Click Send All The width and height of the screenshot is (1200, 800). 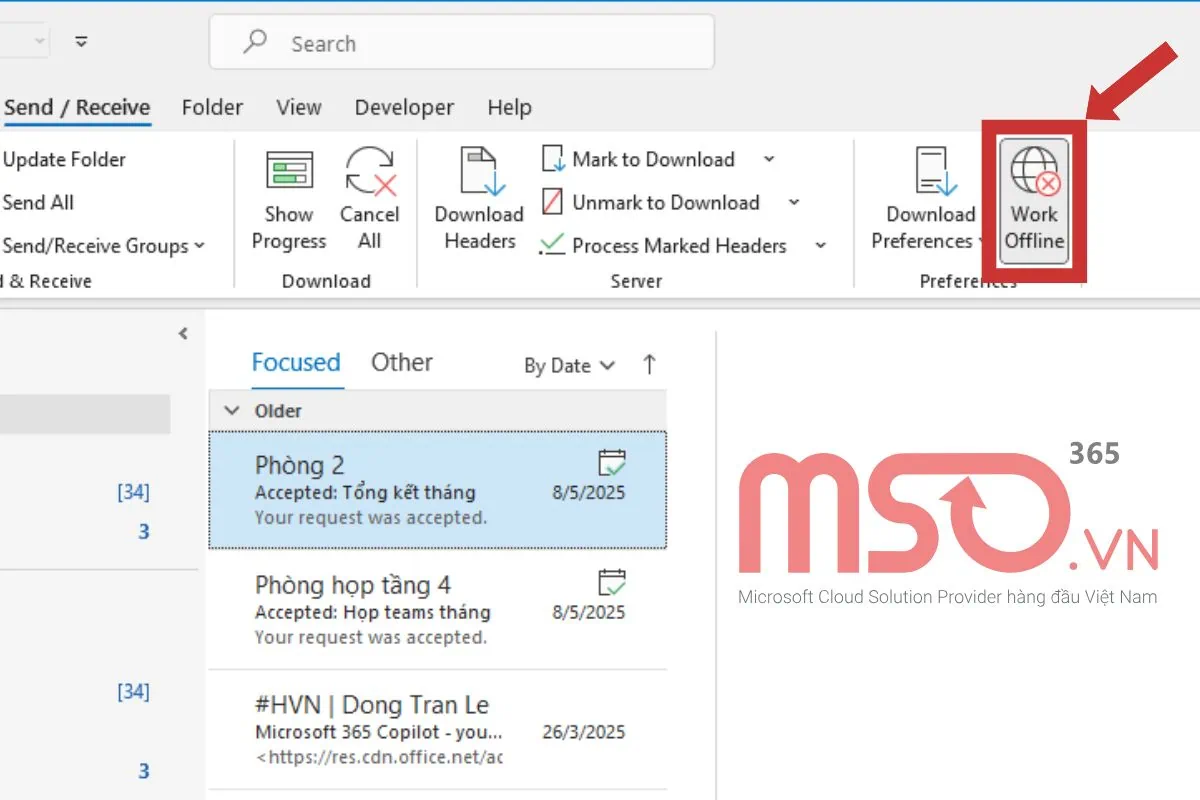pos(38,202)
